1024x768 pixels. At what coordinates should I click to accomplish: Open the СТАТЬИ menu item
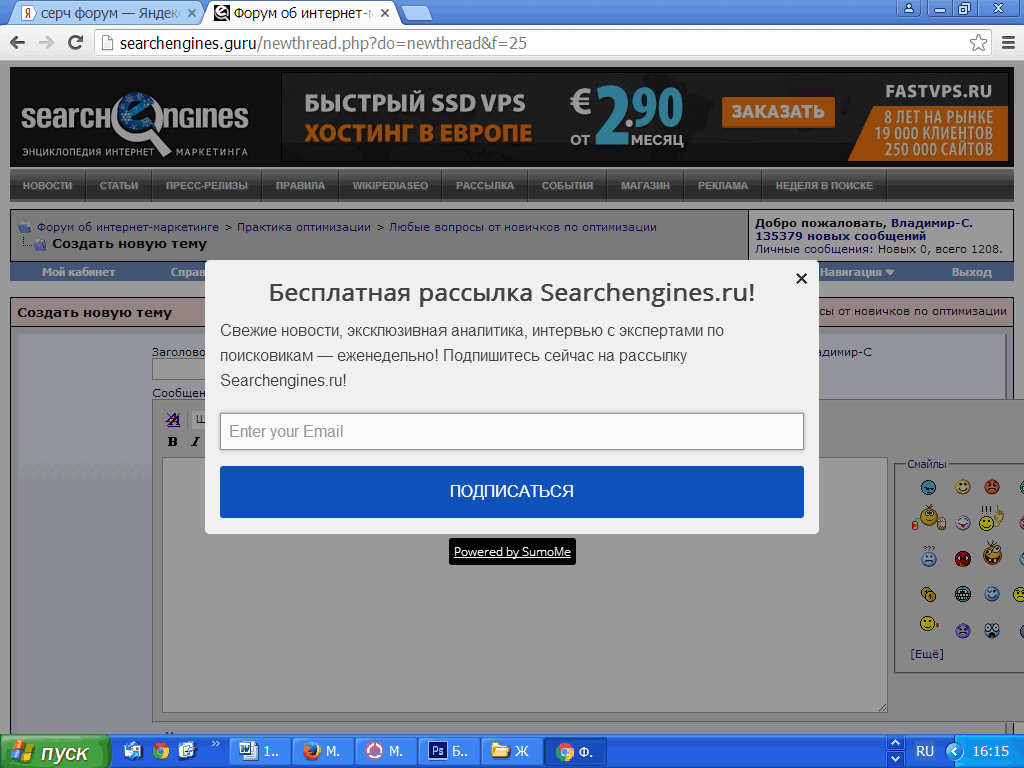coord(119,185)
